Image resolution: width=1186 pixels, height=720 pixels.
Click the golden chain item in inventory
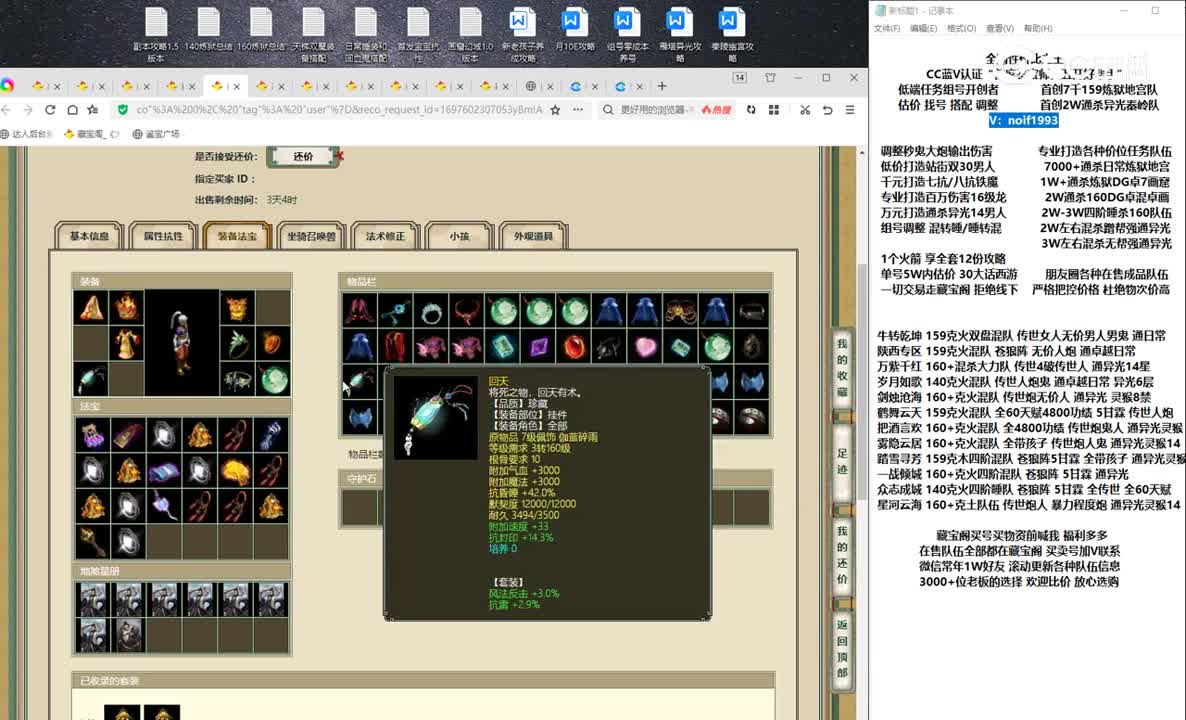(x=681, y=311)
